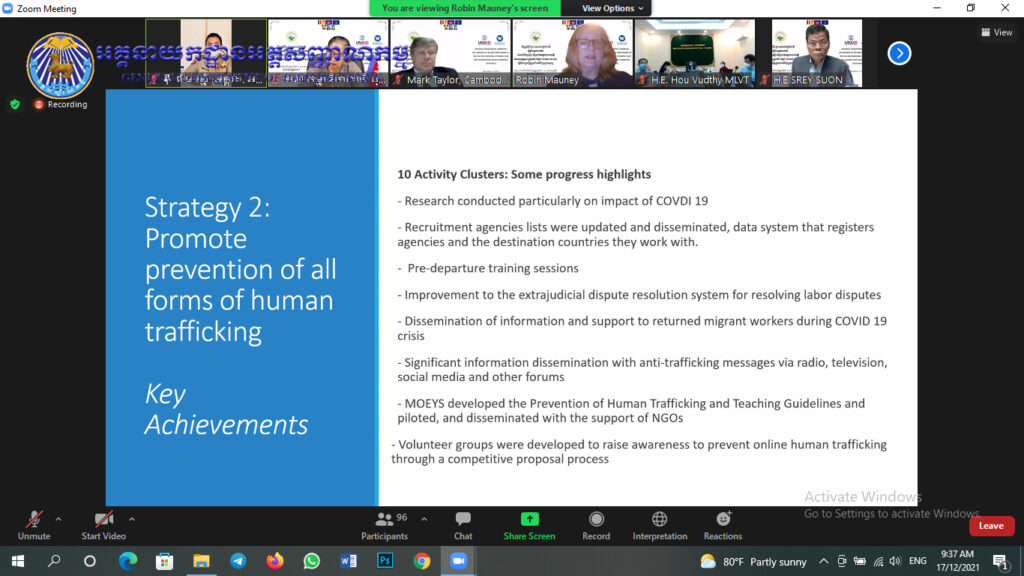Start recording with the Record button
The height and width of the screenshot is (576, 1024).
596,526
